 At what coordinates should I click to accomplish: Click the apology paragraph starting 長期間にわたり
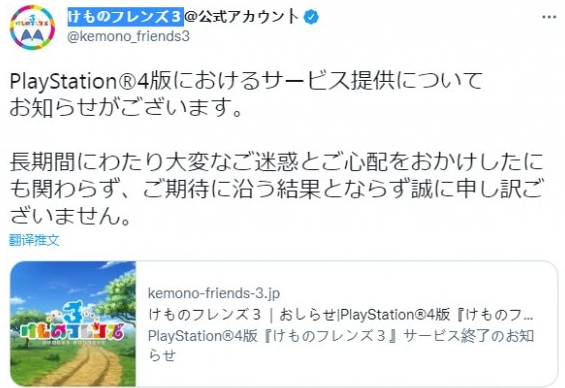276,188
